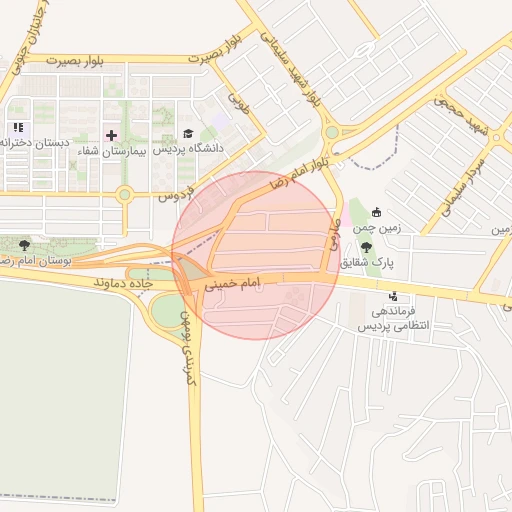The image size is (512, 512).
Task: Click the بلوار شهید سلیمانی street label
Action: pyautogui.click(x=290, y=69)
